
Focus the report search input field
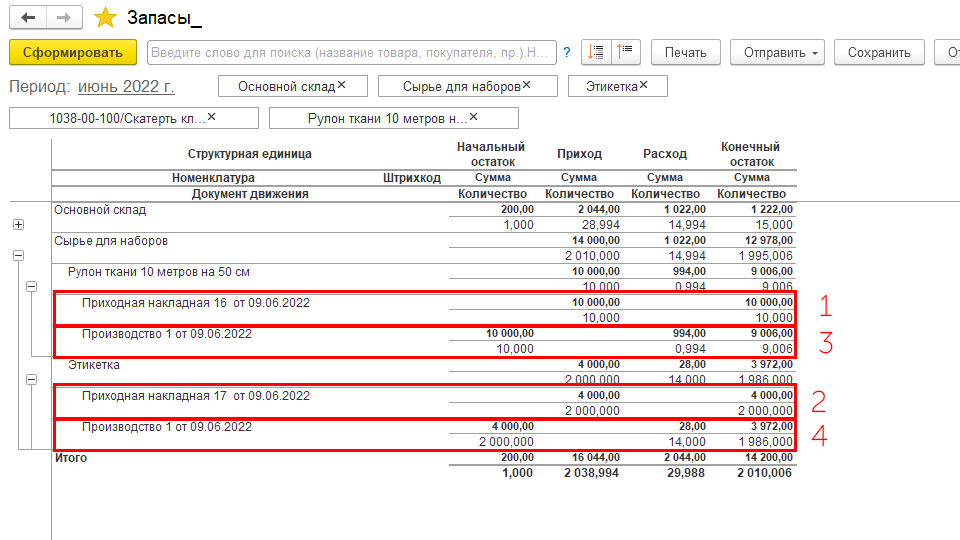(350, 53)
